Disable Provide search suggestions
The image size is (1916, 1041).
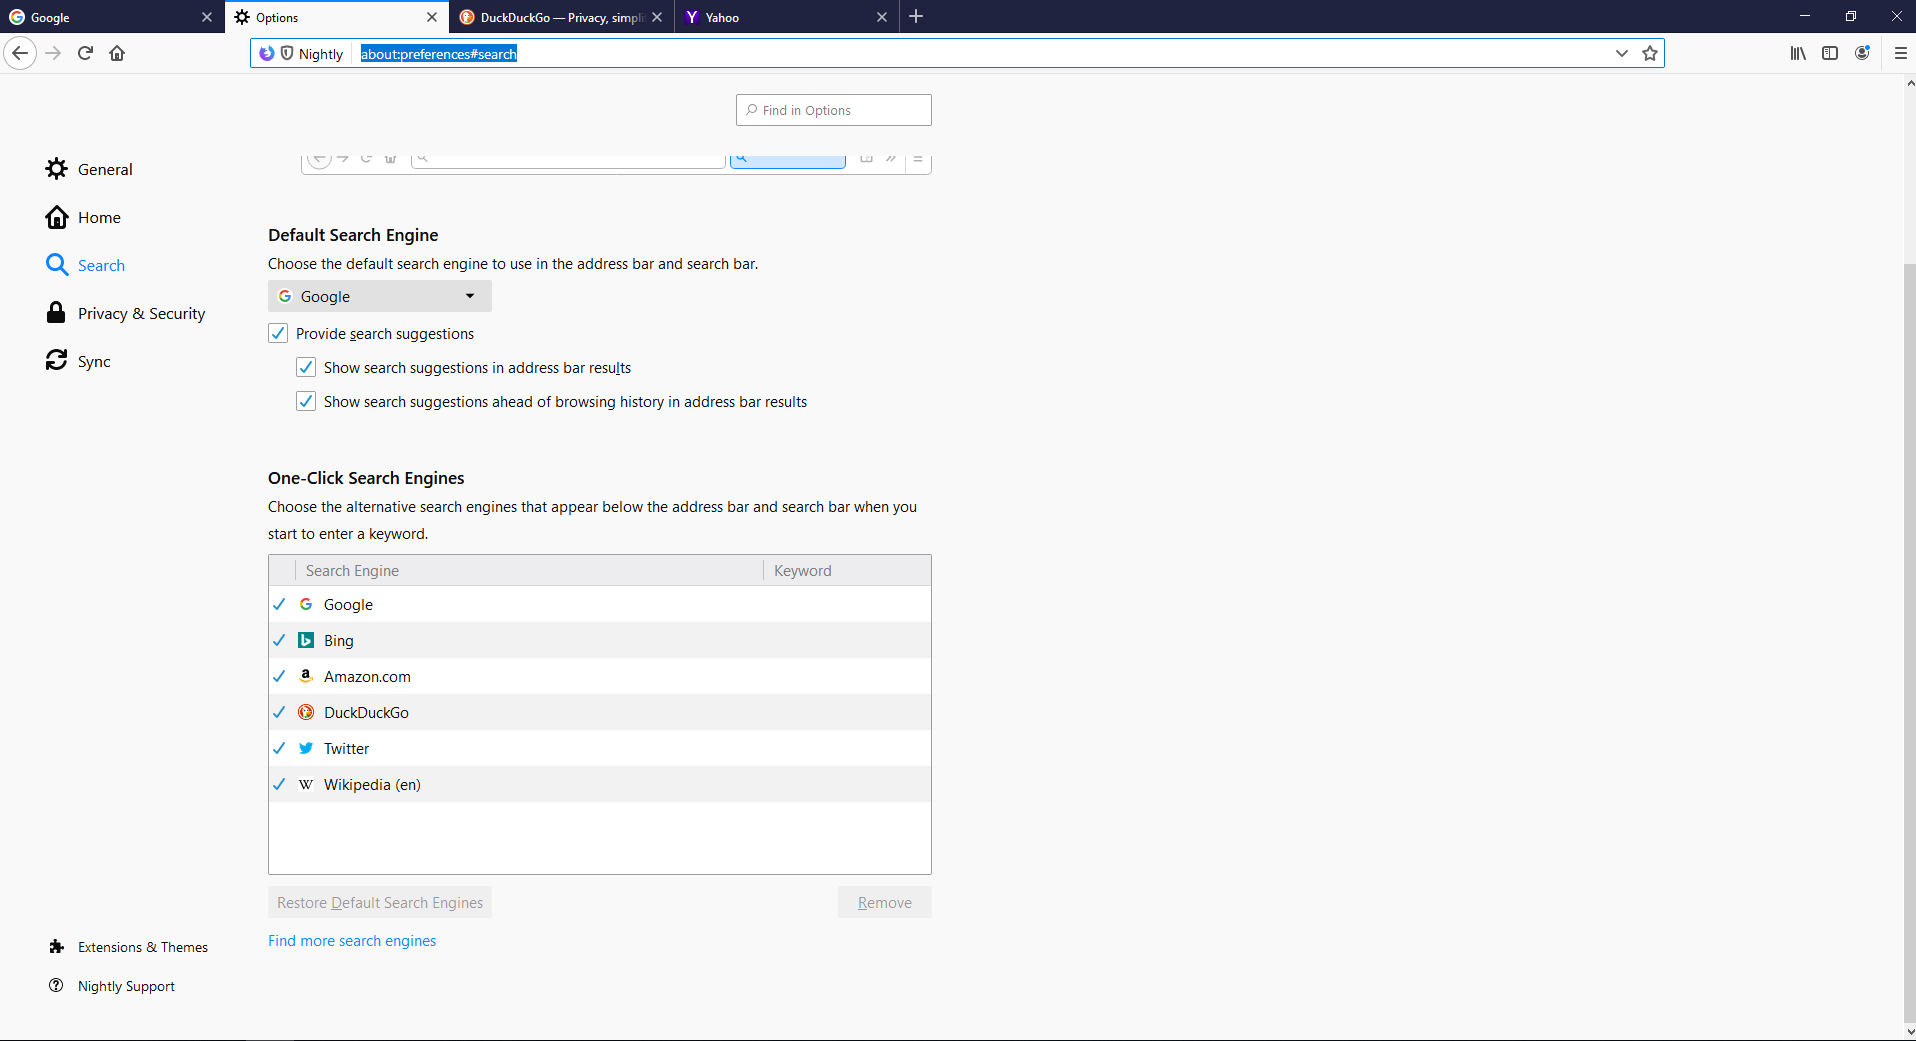(x=278, y=333)
